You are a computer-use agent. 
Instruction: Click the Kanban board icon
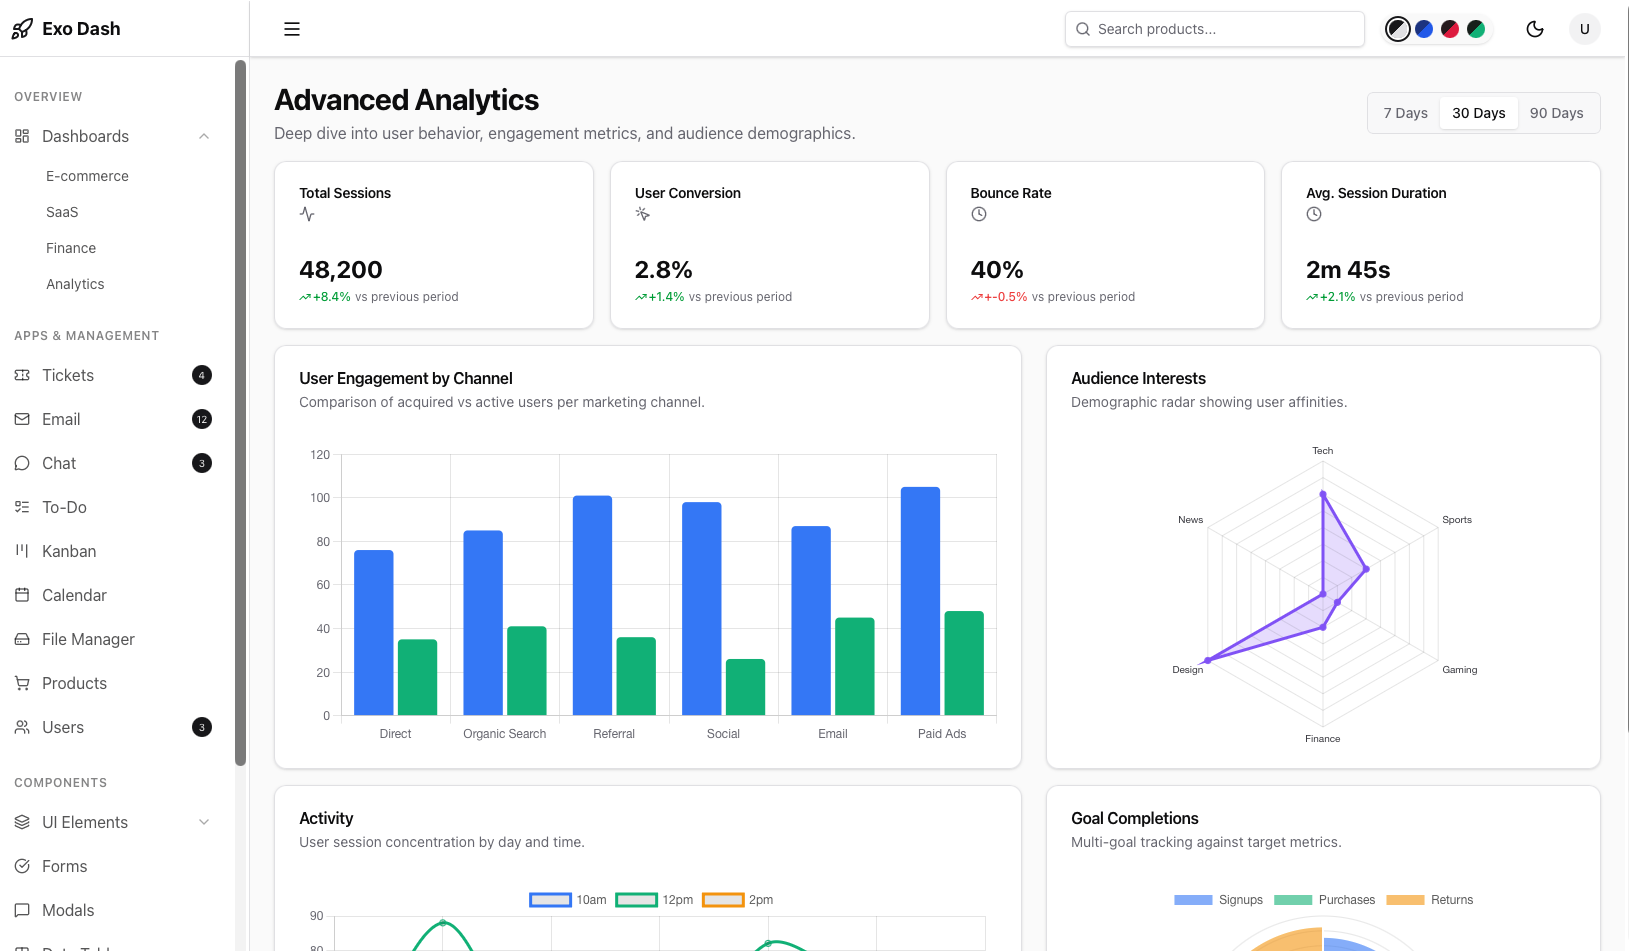coord(22,551)
